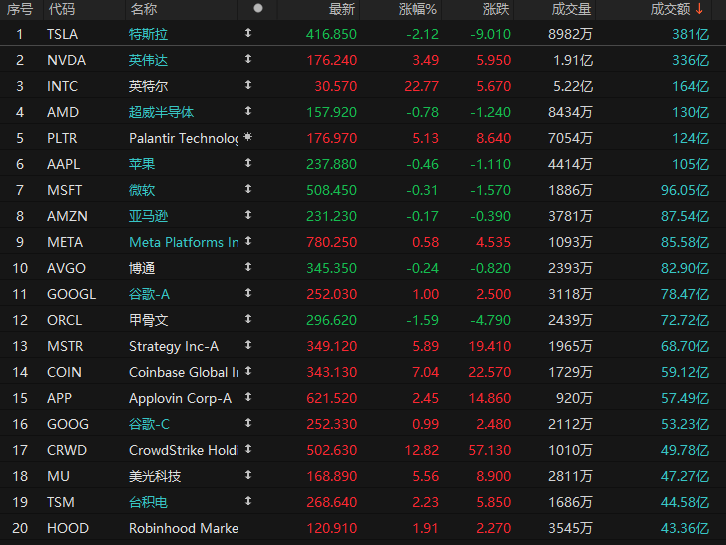The height and width of the screenshot is (545, 726).
Task: Click the marker icon in the TSLA row
Action: [x=248, y=33]
